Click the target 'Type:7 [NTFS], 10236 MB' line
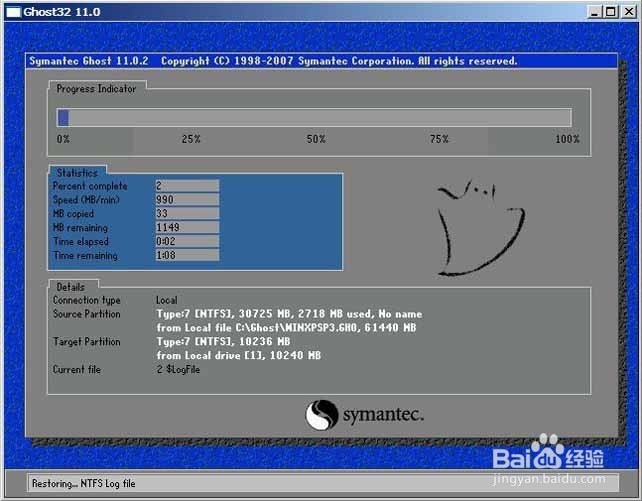 point(223,341)
